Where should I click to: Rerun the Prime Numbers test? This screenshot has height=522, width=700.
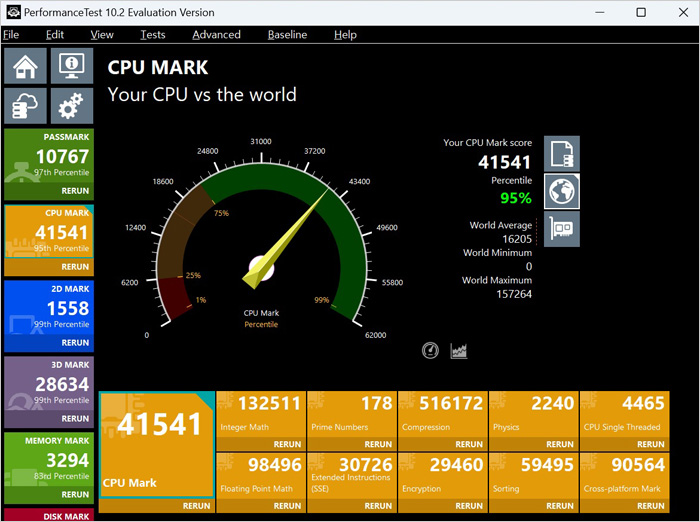(x=352, y=444)
